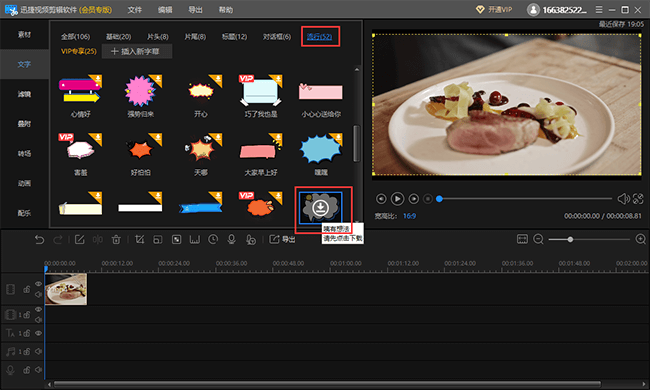Zoom out the timeline with minus magnifier
This screenshot has height=390, width=650.
538,239
